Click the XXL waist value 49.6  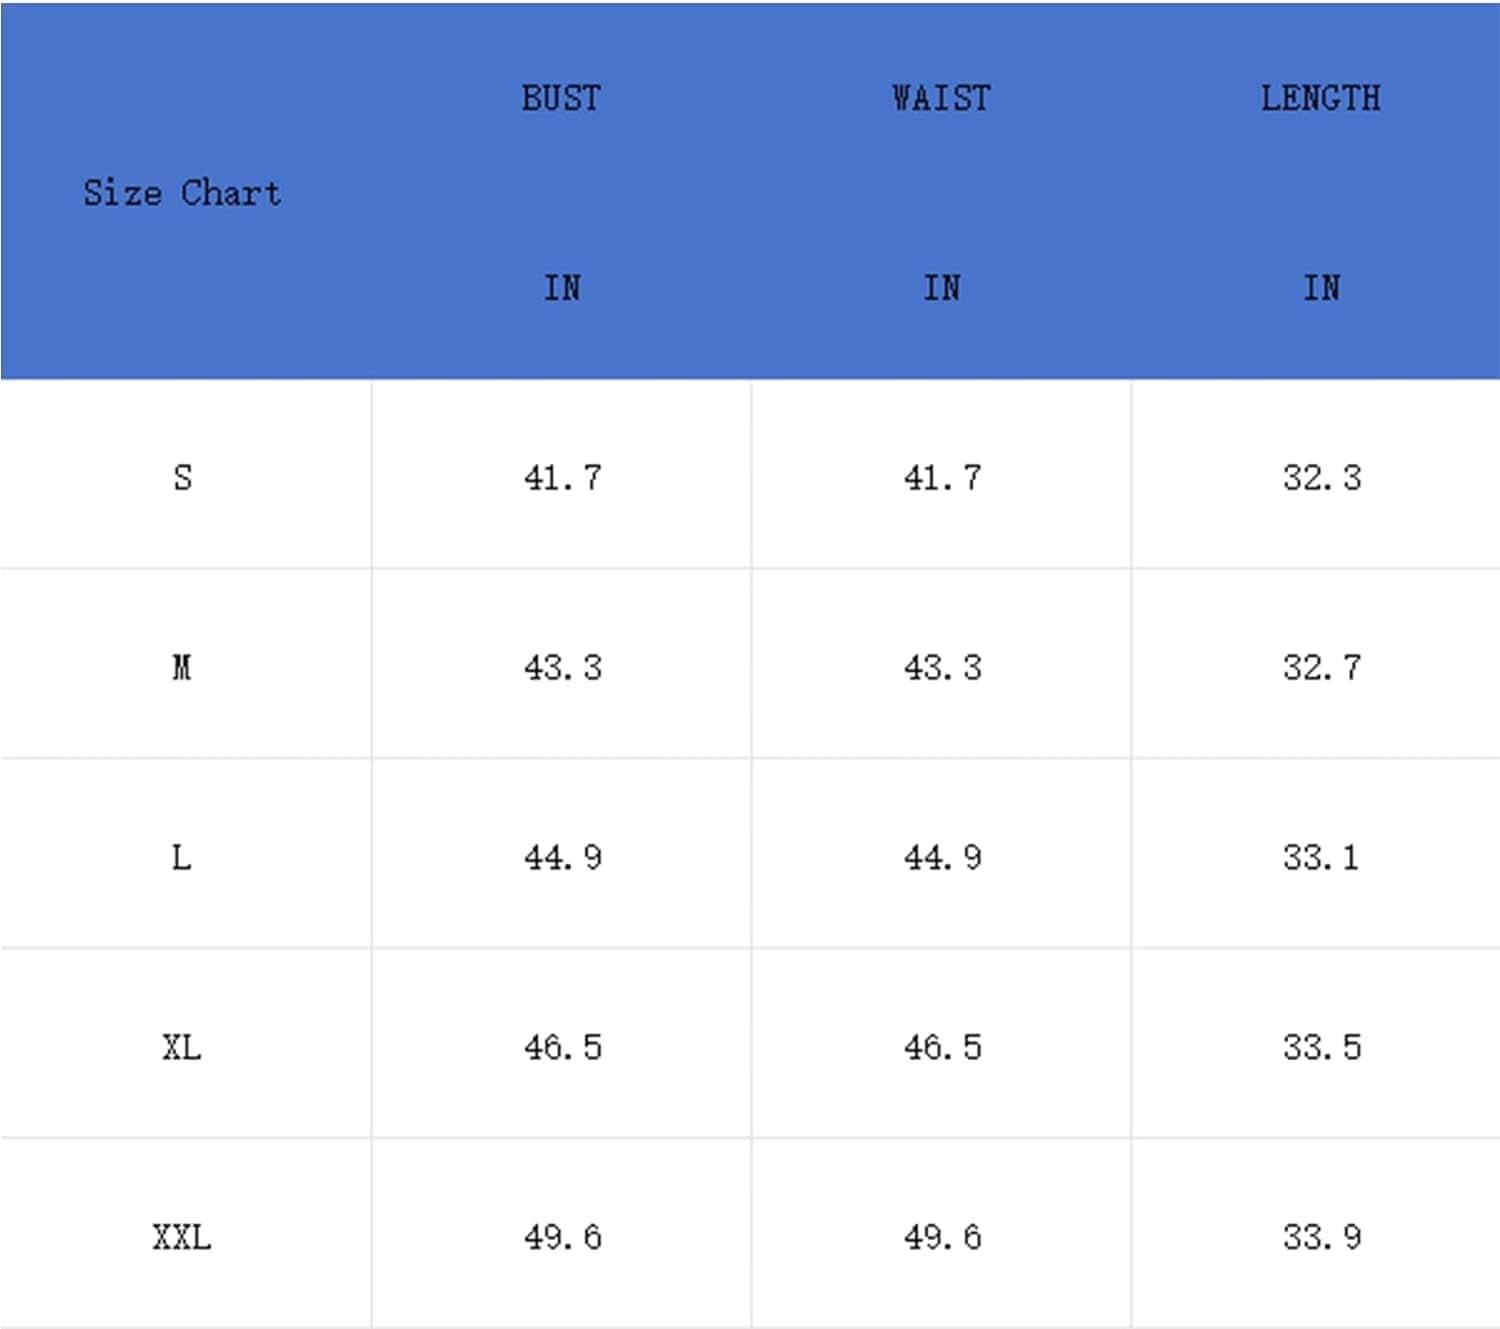coord(942,1237)
